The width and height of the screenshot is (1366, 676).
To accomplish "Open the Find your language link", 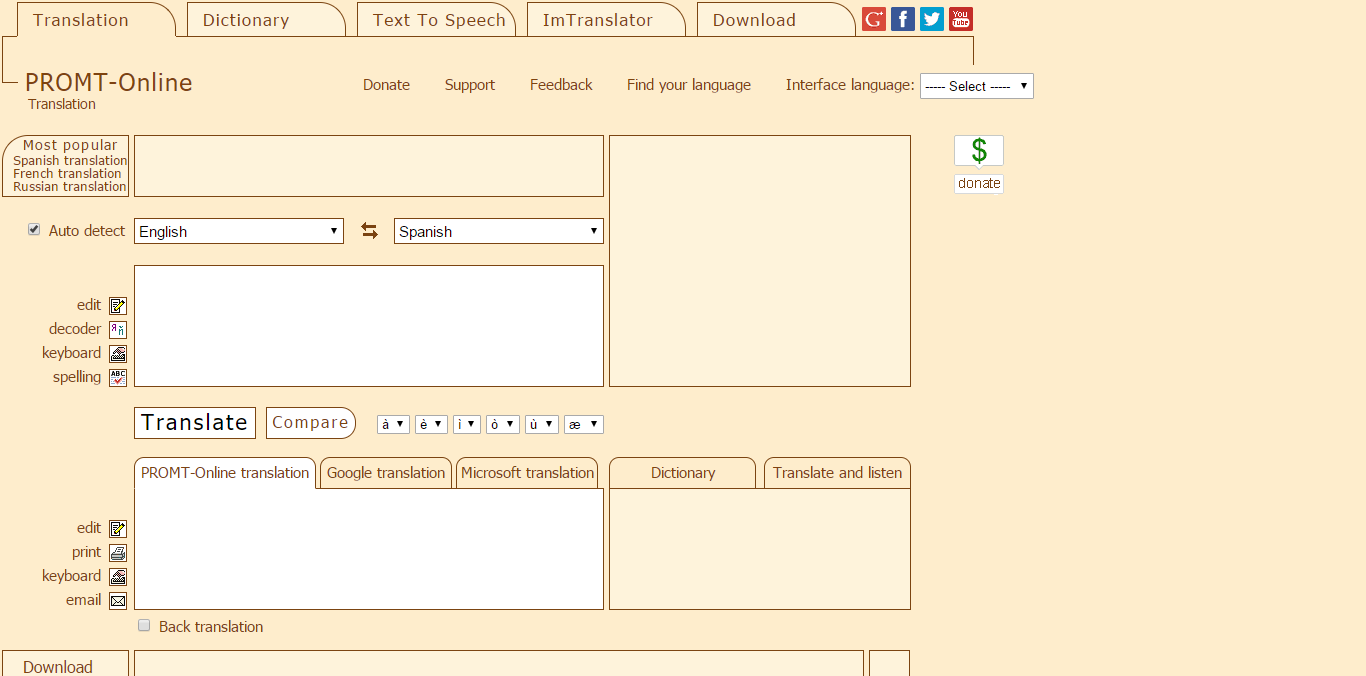I will (x=689, y=85).
